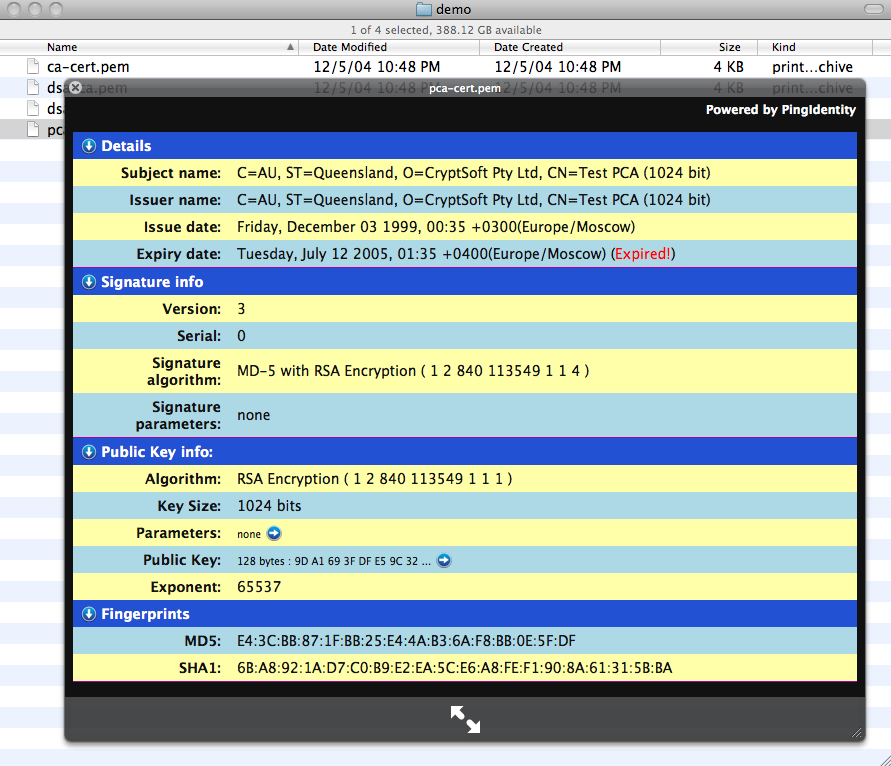Click the SHA1 fingerprint value
Image resolution: width=891 pixels, height=766 pixels.
tap(454, 668)
